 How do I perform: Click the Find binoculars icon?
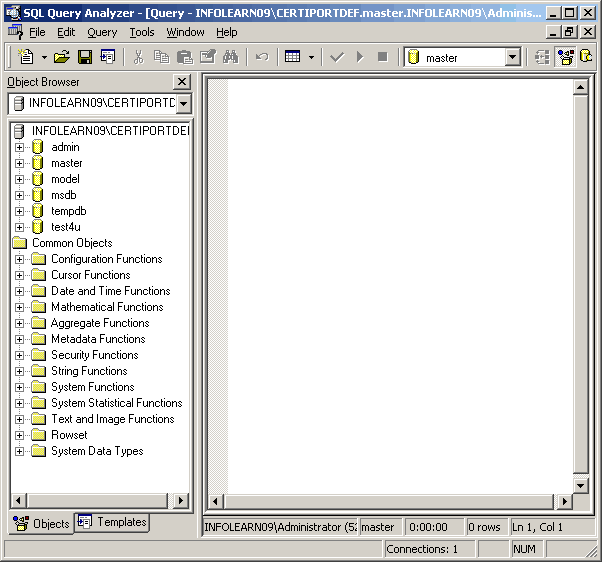click(231, 57)
